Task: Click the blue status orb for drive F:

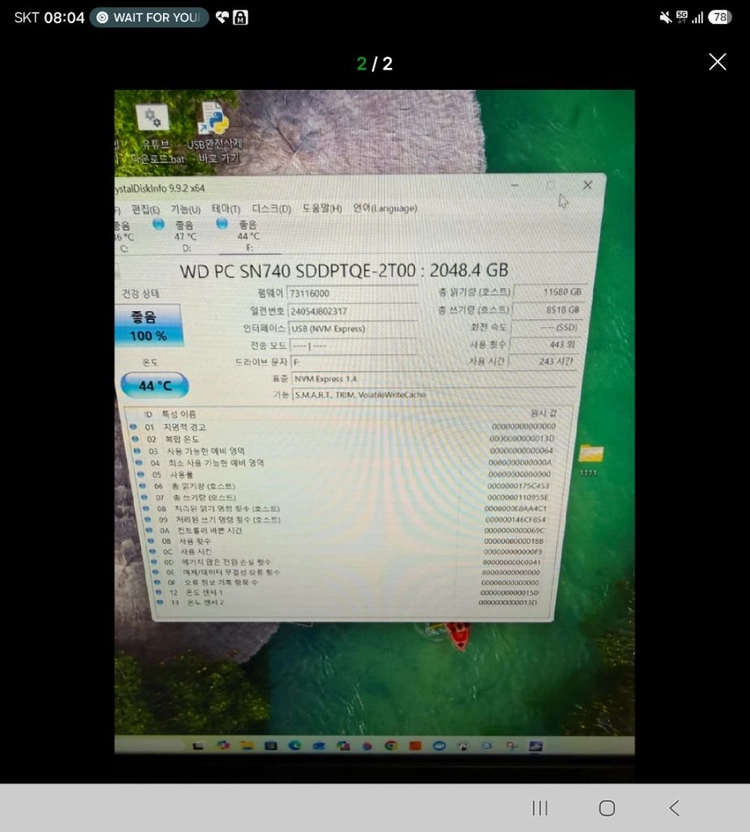Action: point(222,223)
